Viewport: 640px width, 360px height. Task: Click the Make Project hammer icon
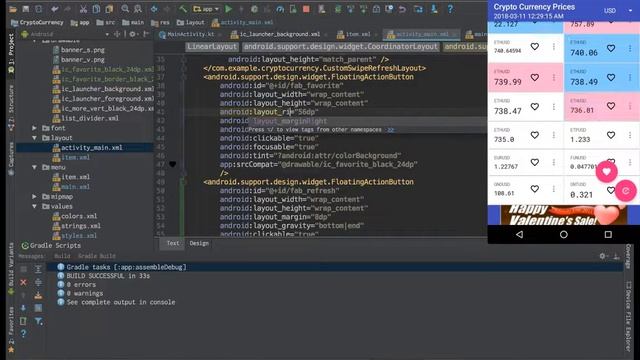(182, 9)
